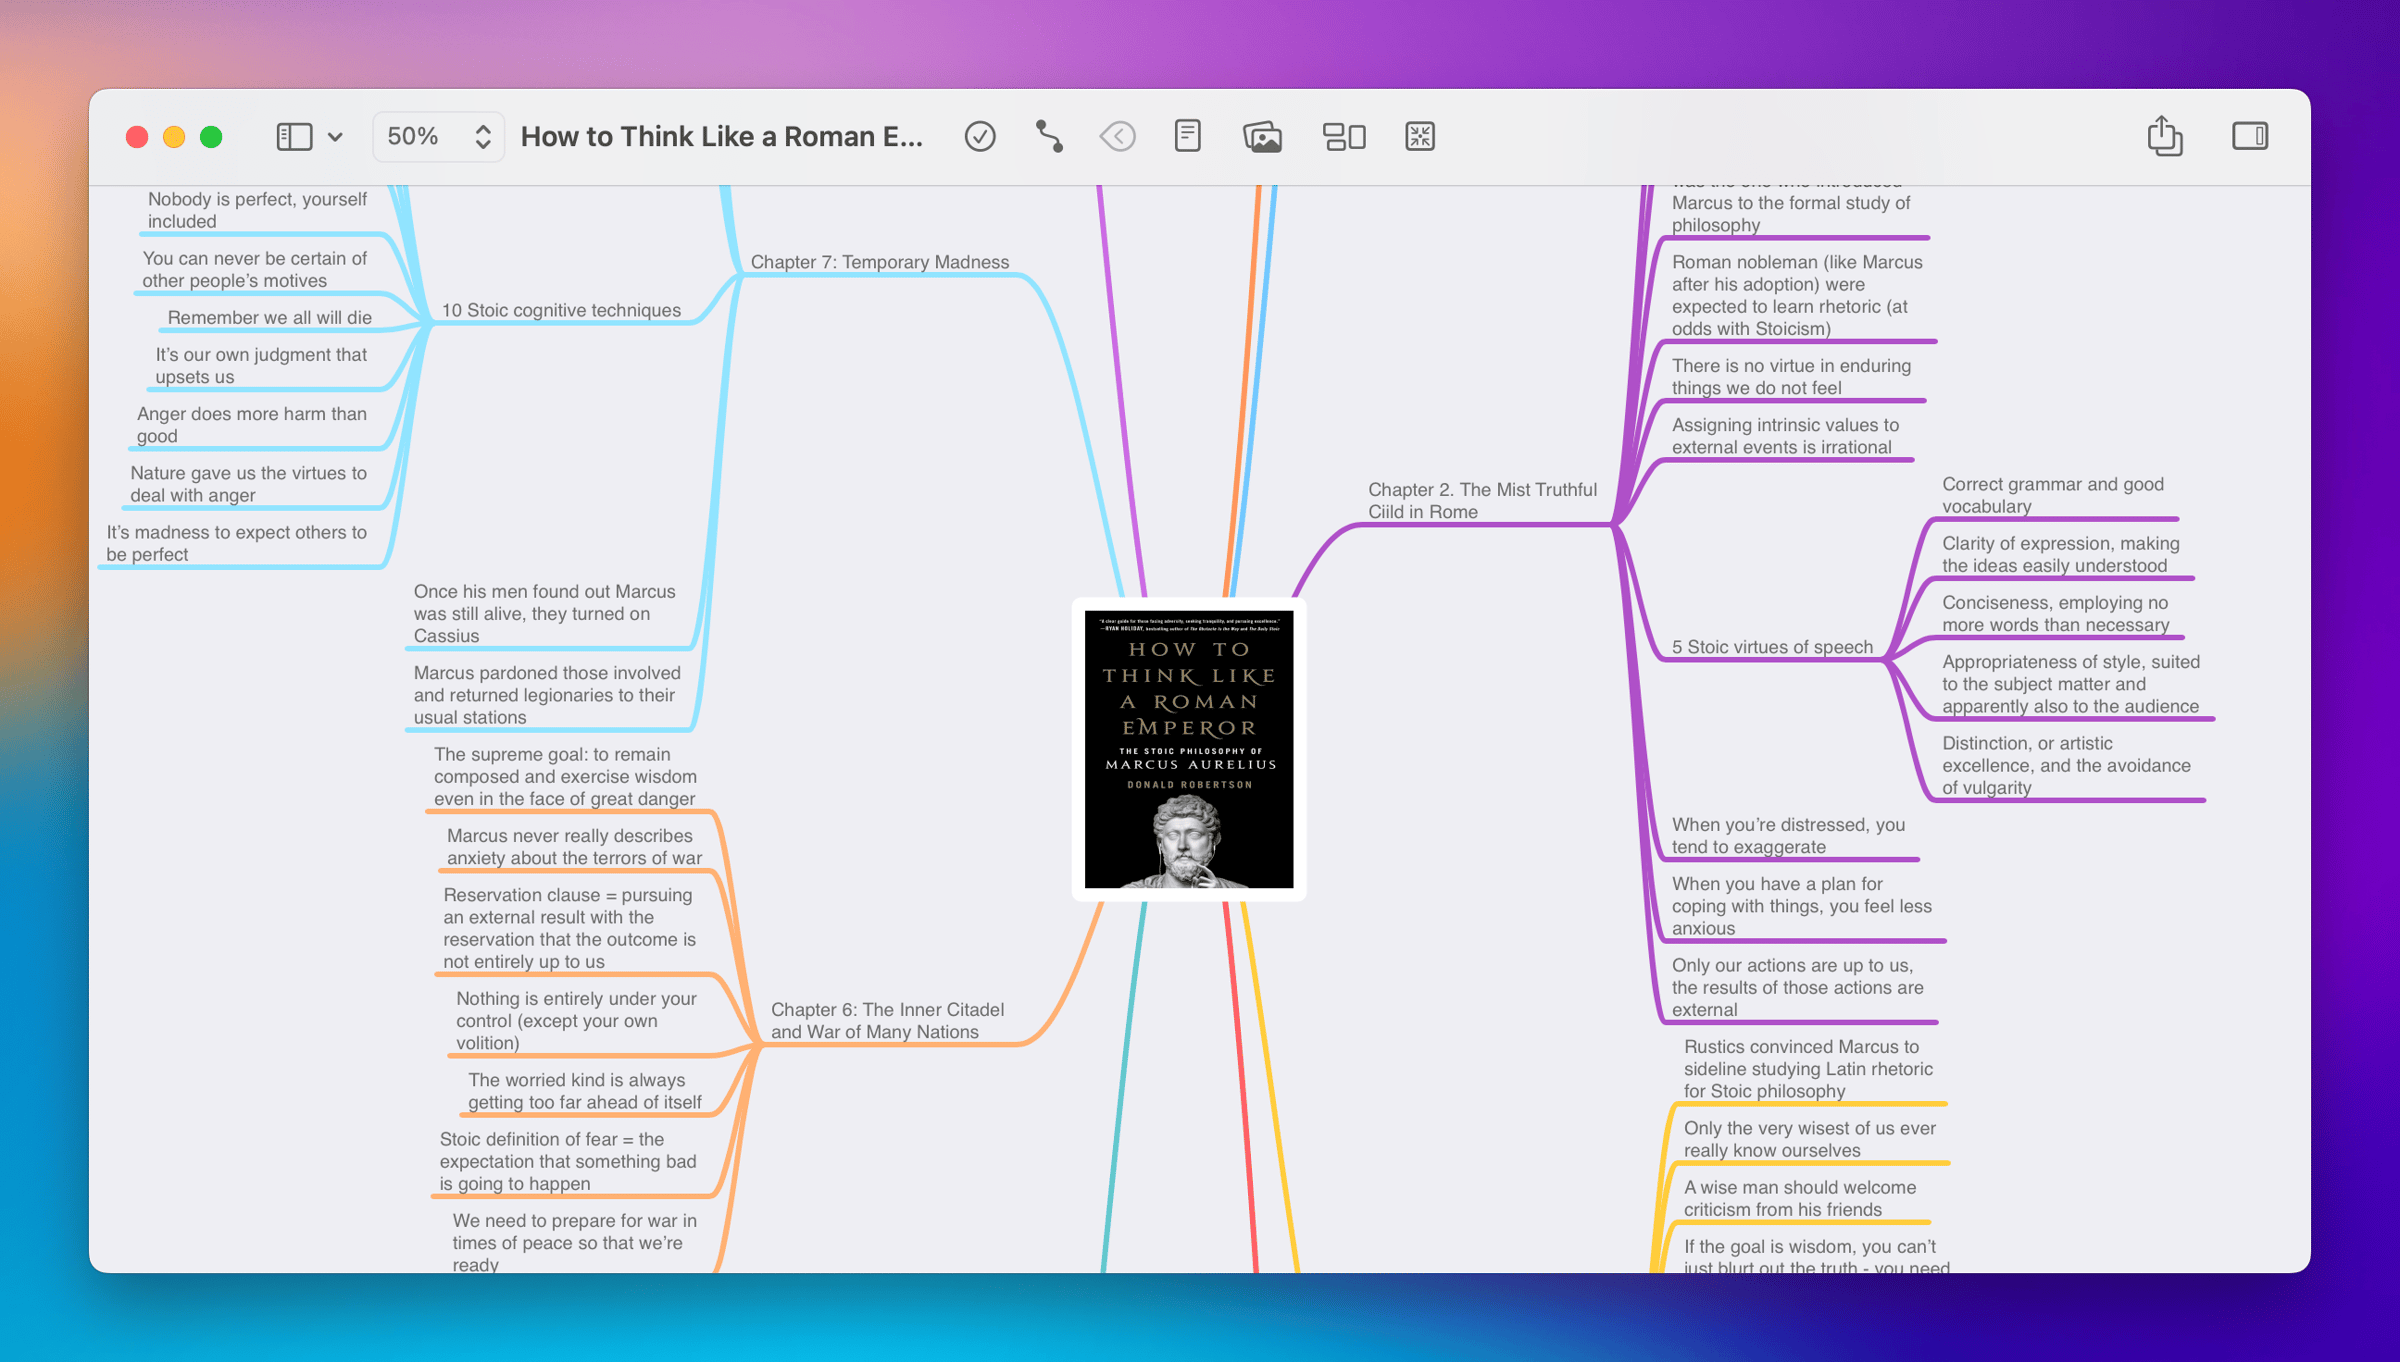Select node There is no virtue in enduring
Image resolution: width=2400 pixels, height=1362 pixels.
[x=1791, y=376]
